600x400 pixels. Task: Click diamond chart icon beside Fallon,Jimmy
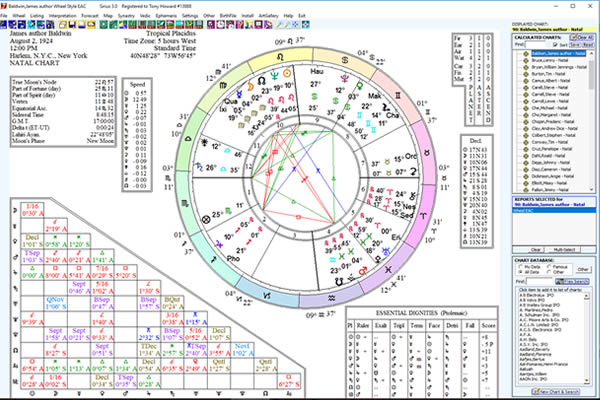click(x=526, y=190)
